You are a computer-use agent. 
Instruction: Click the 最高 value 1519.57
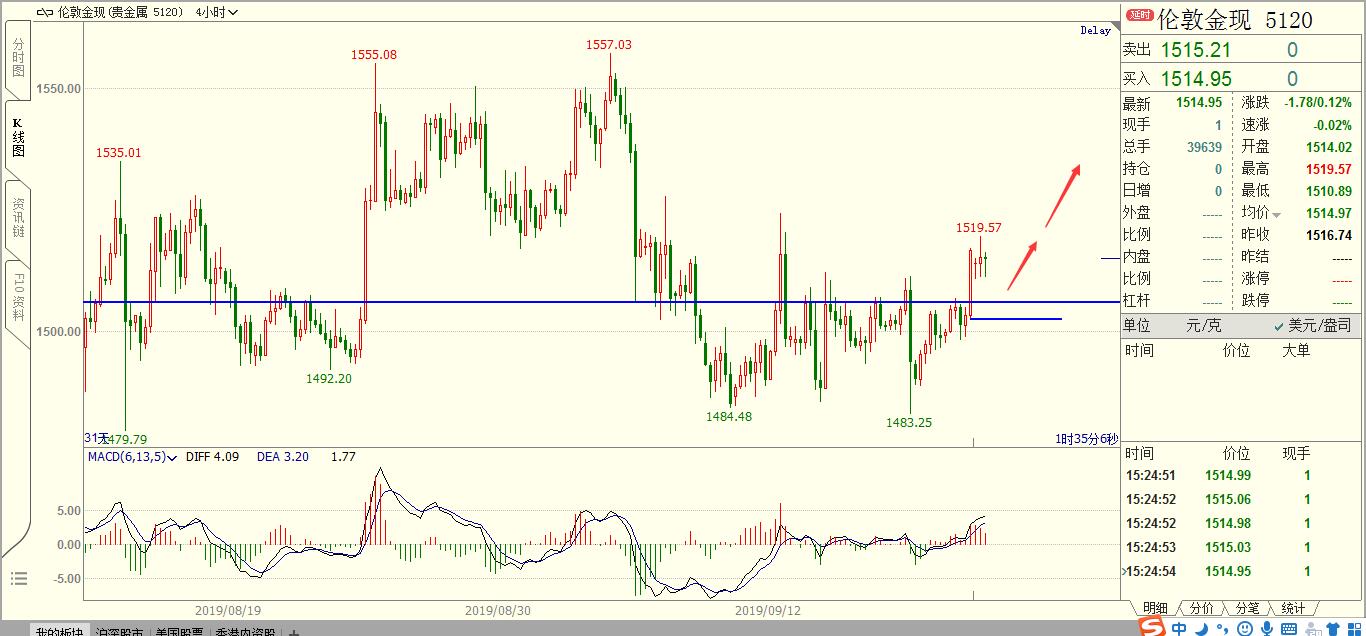(1329, 169)
